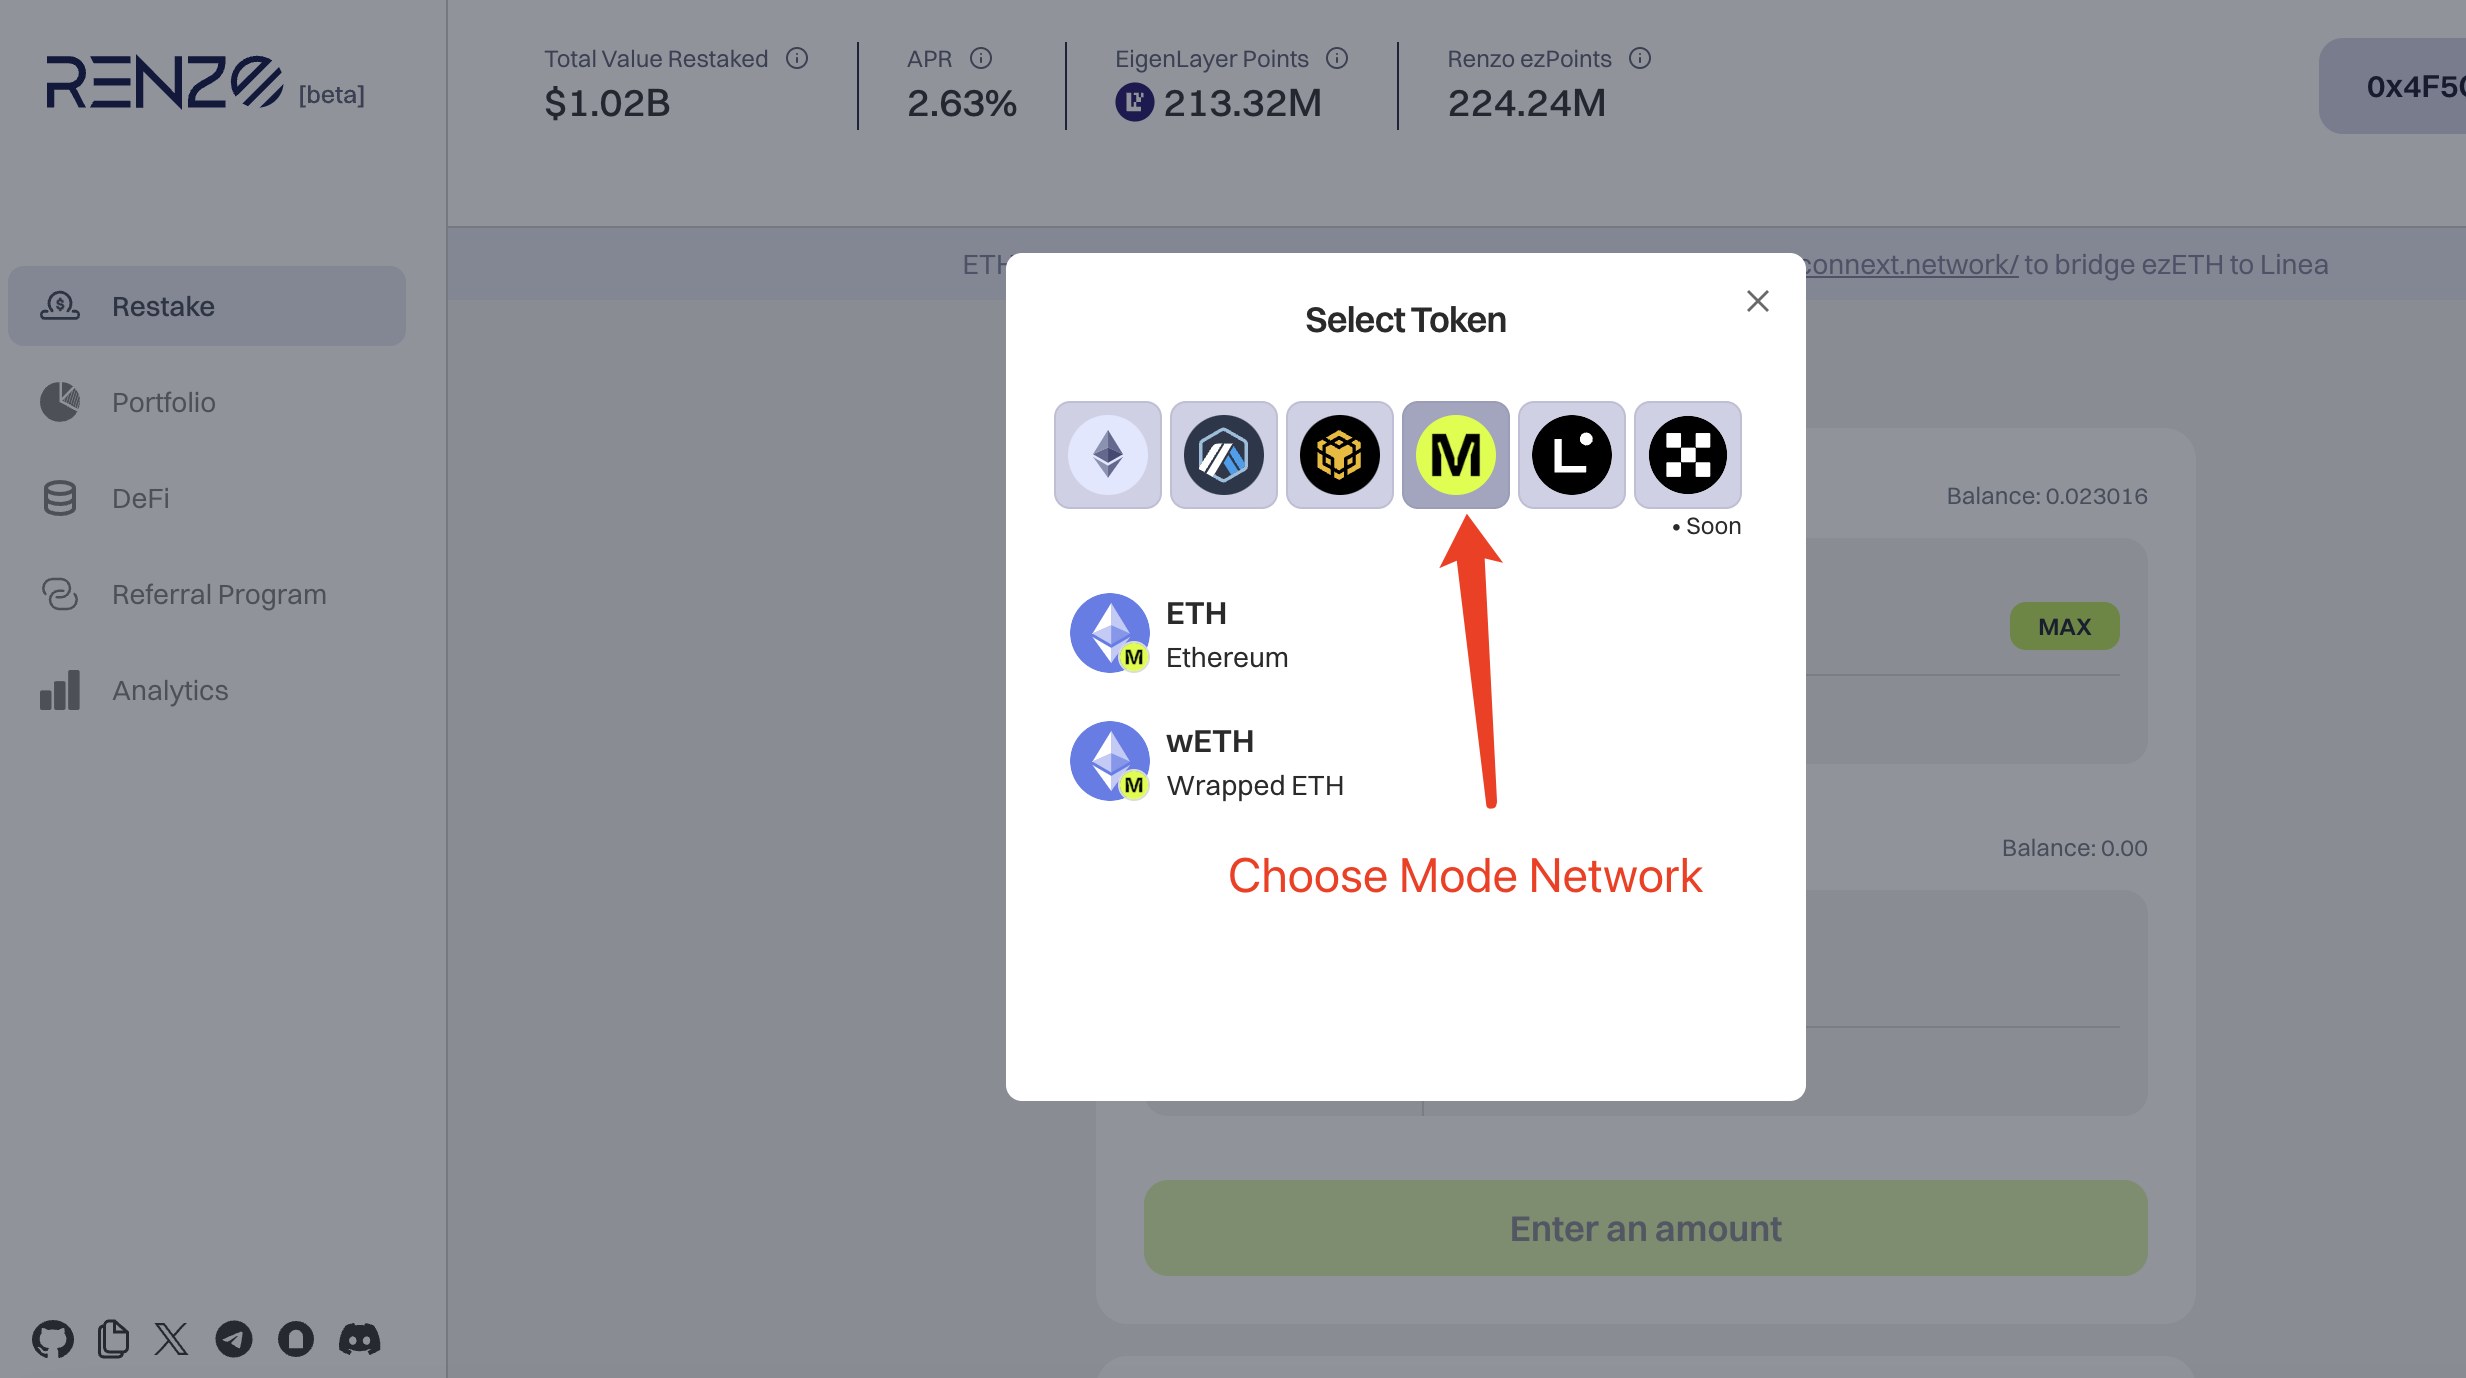Image resolution: width=2466 pixels, height=1378 pixels.
Task: Choose the Mode network icon
Action: click(x=1455, y=455)
